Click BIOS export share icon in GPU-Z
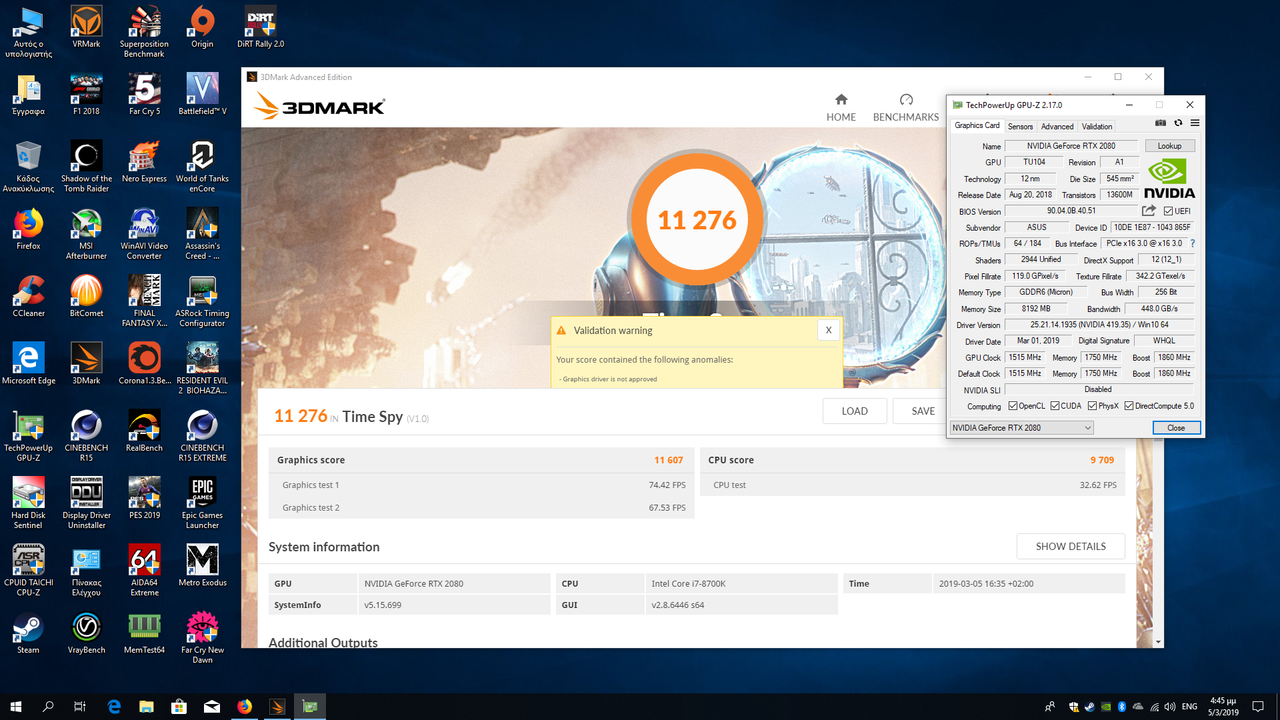Viewport: 1280px width, 720px height. tap(1149, 211)
